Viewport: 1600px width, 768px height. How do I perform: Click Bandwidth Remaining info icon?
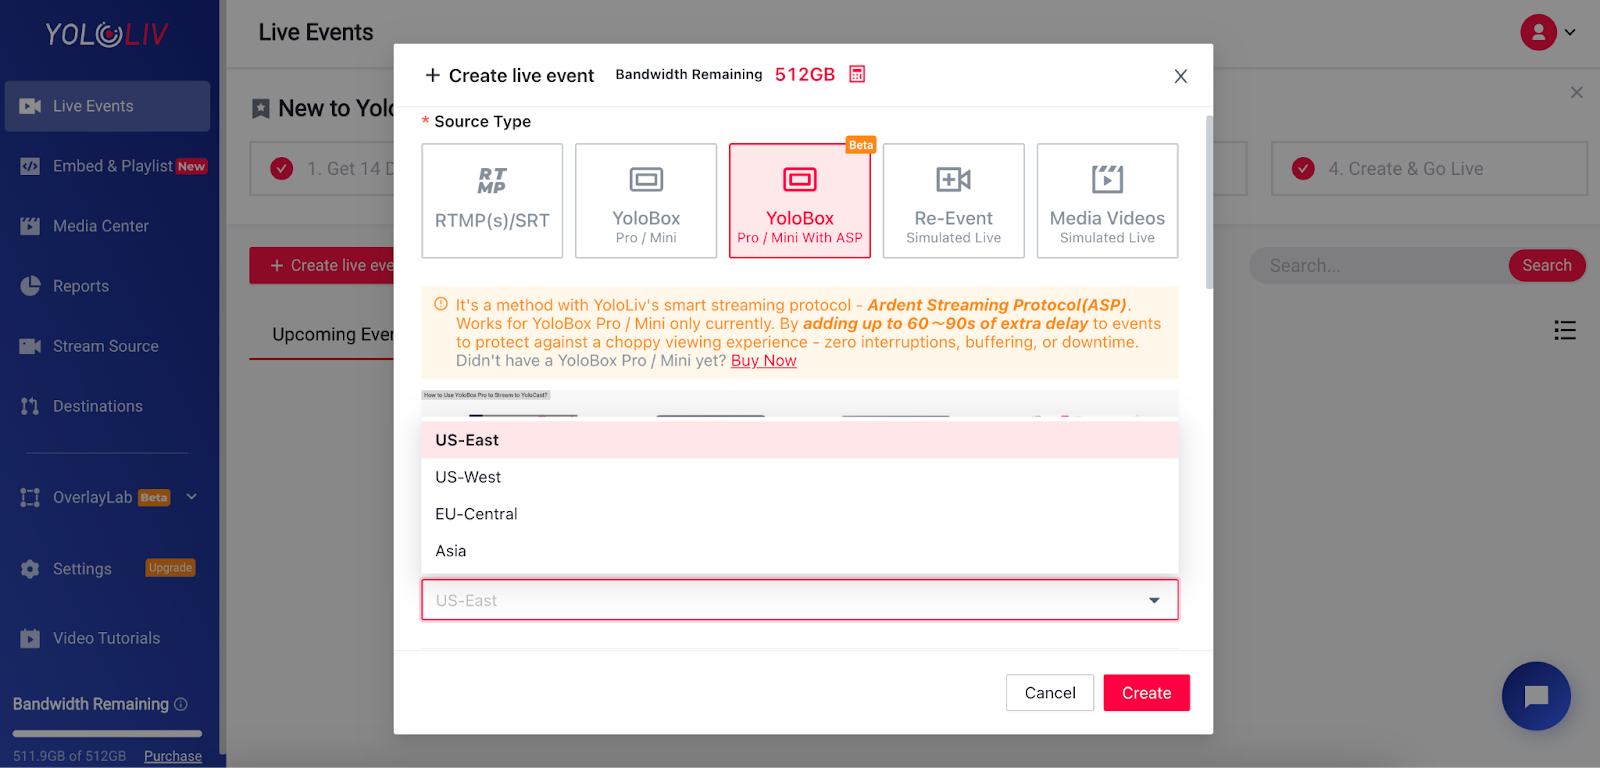pyautogui.click(x=181, y=704)
